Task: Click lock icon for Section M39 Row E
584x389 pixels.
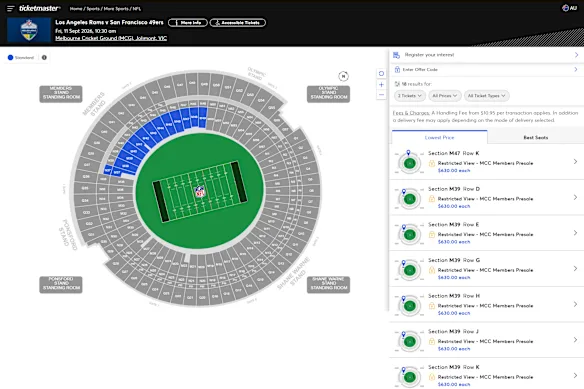Action: [x=432, y=234]
